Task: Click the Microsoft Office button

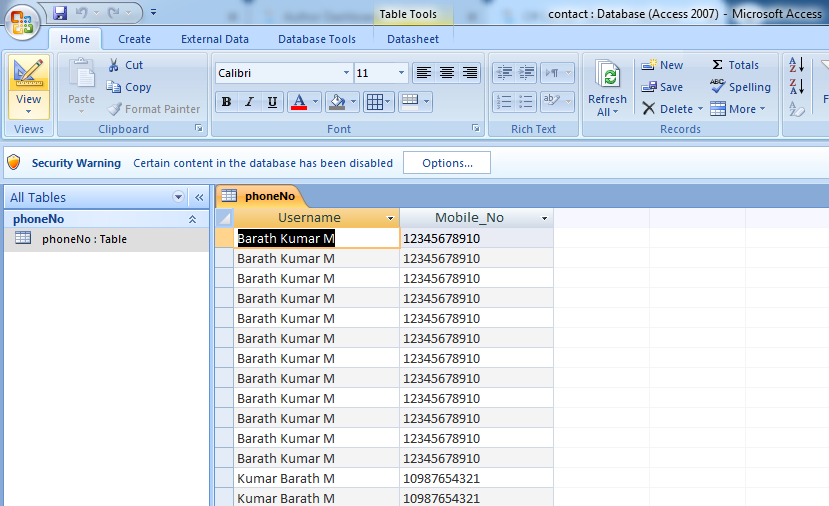Action: click(x=22, y=22)
